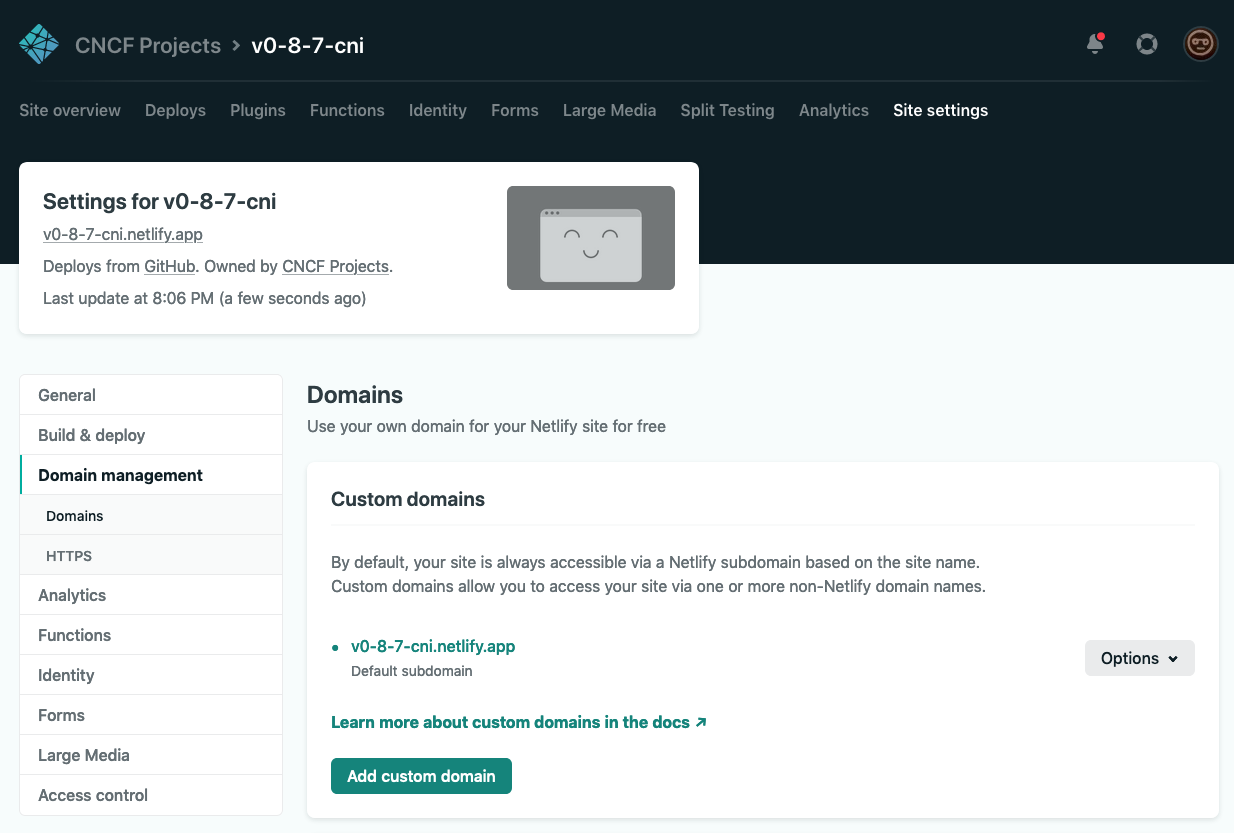
Task: Open Identity in the sidebar
Action: (x=151, y=675)
